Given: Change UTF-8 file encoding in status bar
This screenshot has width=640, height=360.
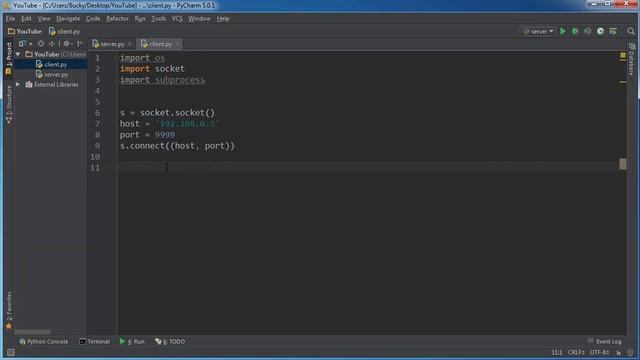Looking at the screenshot, I should coord(599,352).
